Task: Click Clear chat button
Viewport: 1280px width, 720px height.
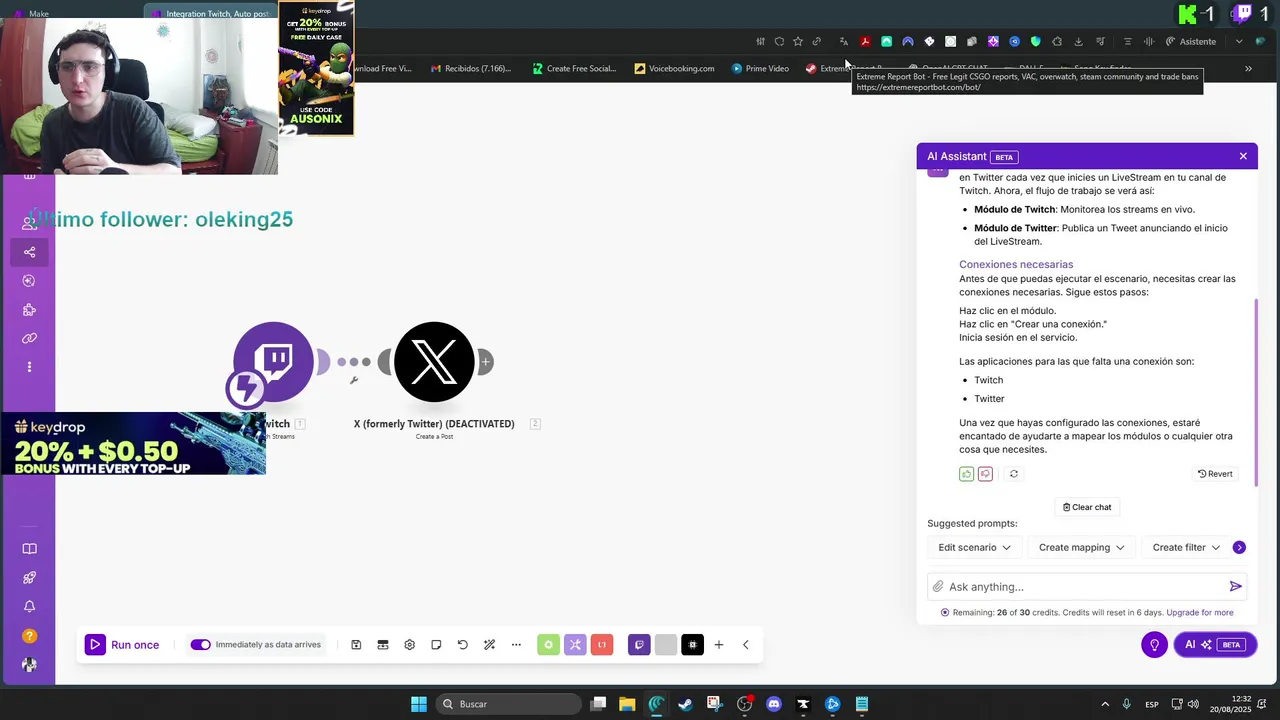Action: (x=1087, y=507)
